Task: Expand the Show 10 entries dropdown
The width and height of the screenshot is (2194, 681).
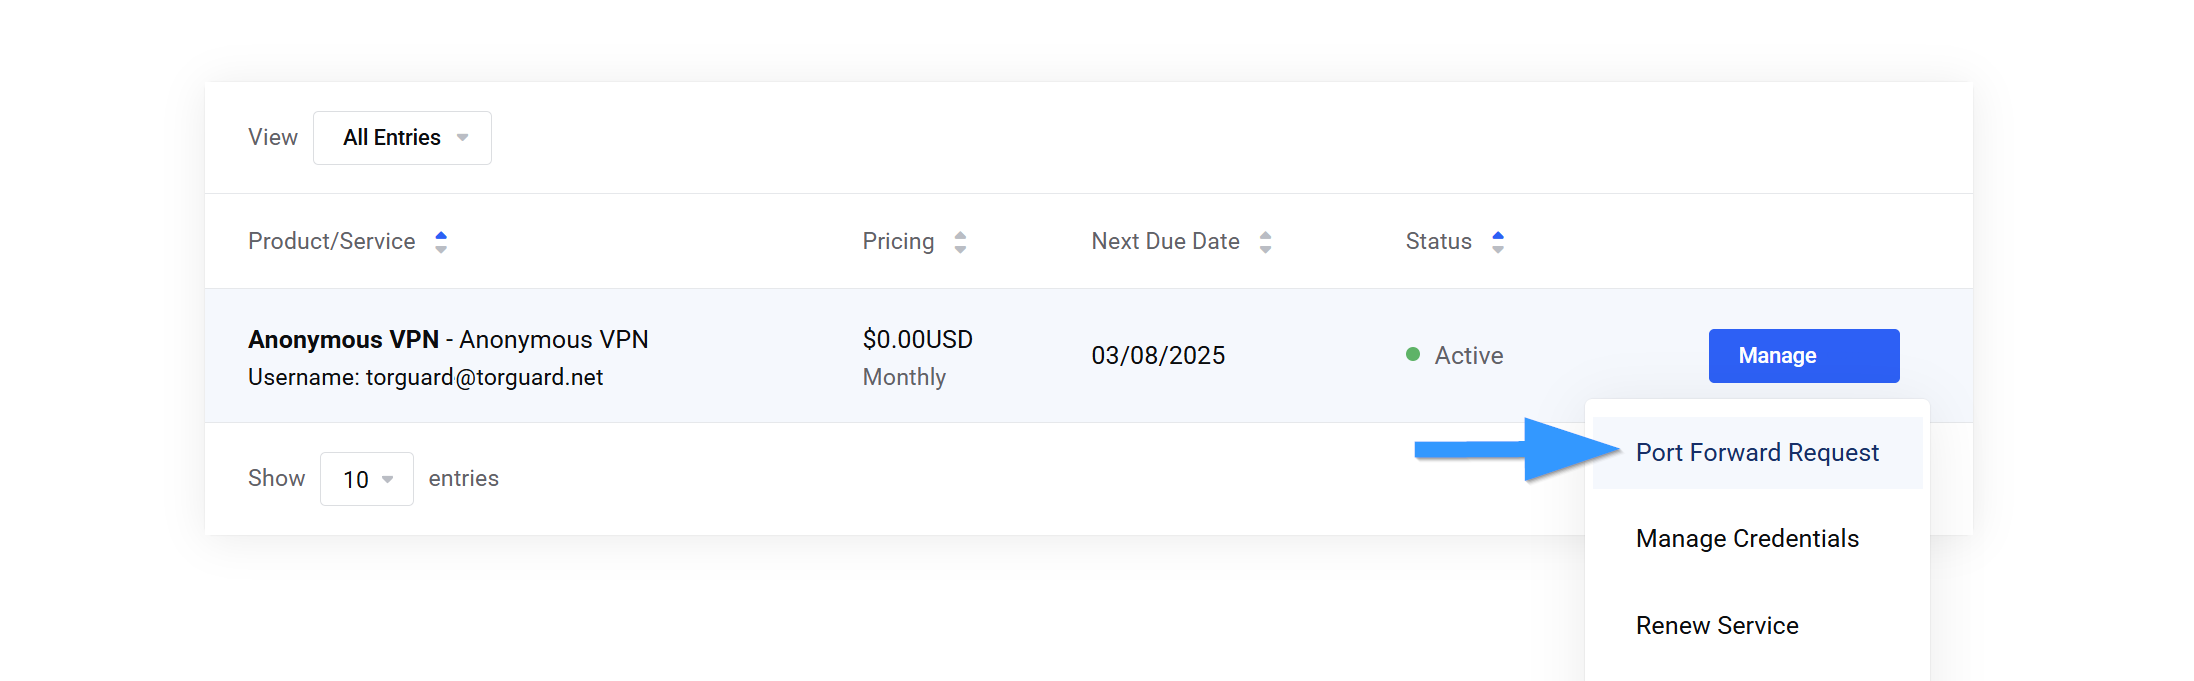Action: pyautogui.click(x=366, y=479)
